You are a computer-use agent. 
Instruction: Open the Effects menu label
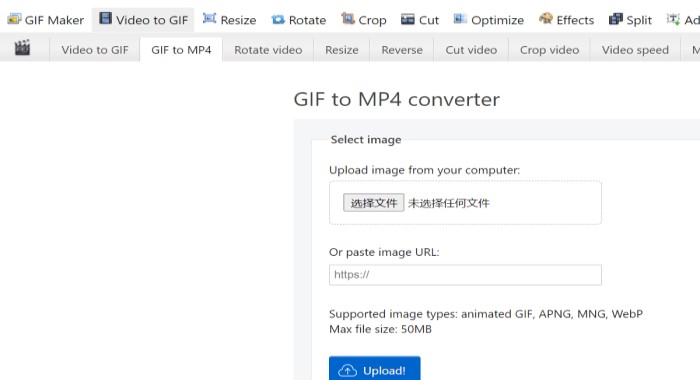pos(575,20)
